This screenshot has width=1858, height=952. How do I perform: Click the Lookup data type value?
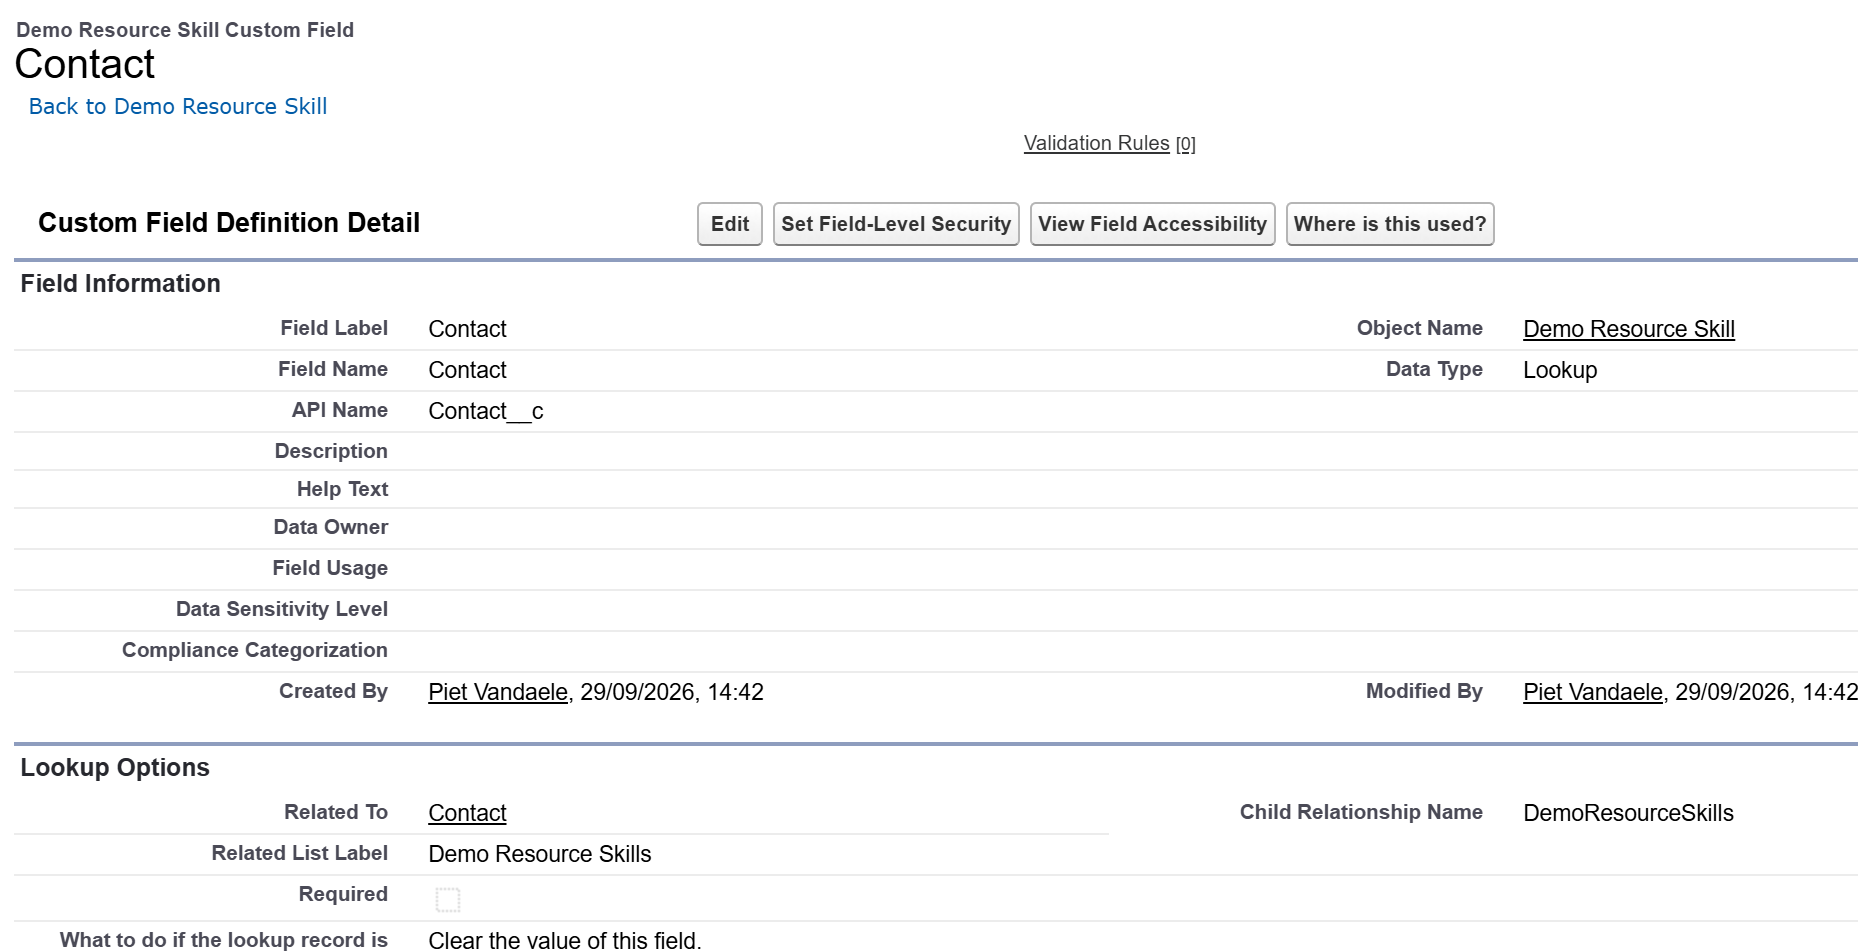[x=1560, y=370]
